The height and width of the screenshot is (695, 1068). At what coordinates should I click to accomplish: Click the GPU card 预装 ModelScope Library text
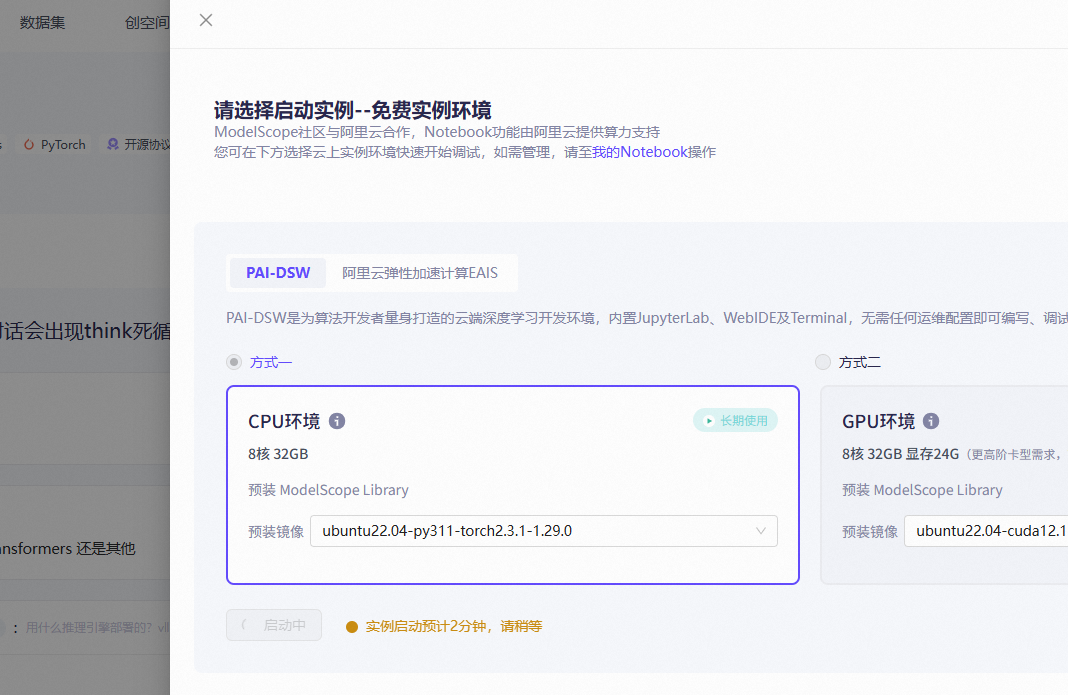(x=922, y=490)
